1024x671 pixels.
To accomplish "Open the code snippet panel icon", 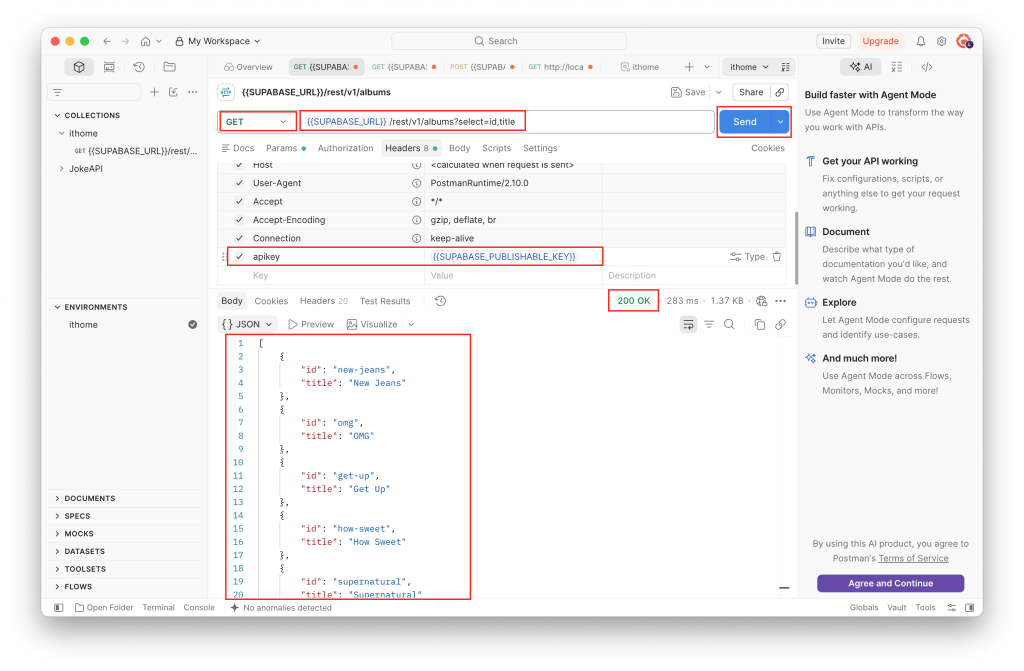I will 927,67.
